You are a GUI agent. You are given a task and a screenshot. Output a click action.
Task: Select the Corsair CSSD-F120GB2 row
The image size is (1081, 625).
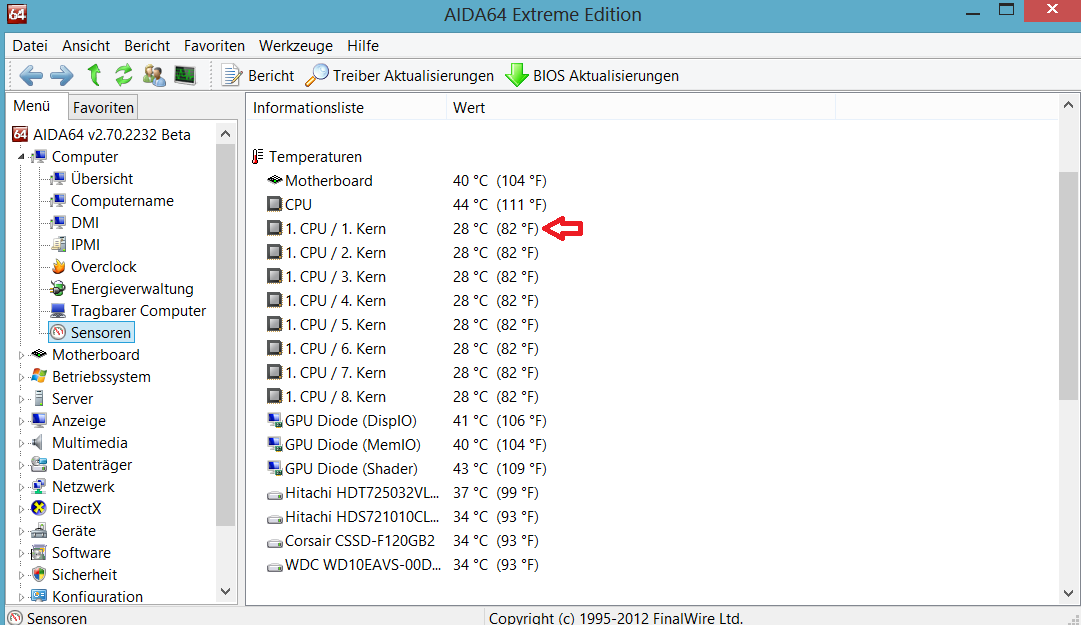402,540
